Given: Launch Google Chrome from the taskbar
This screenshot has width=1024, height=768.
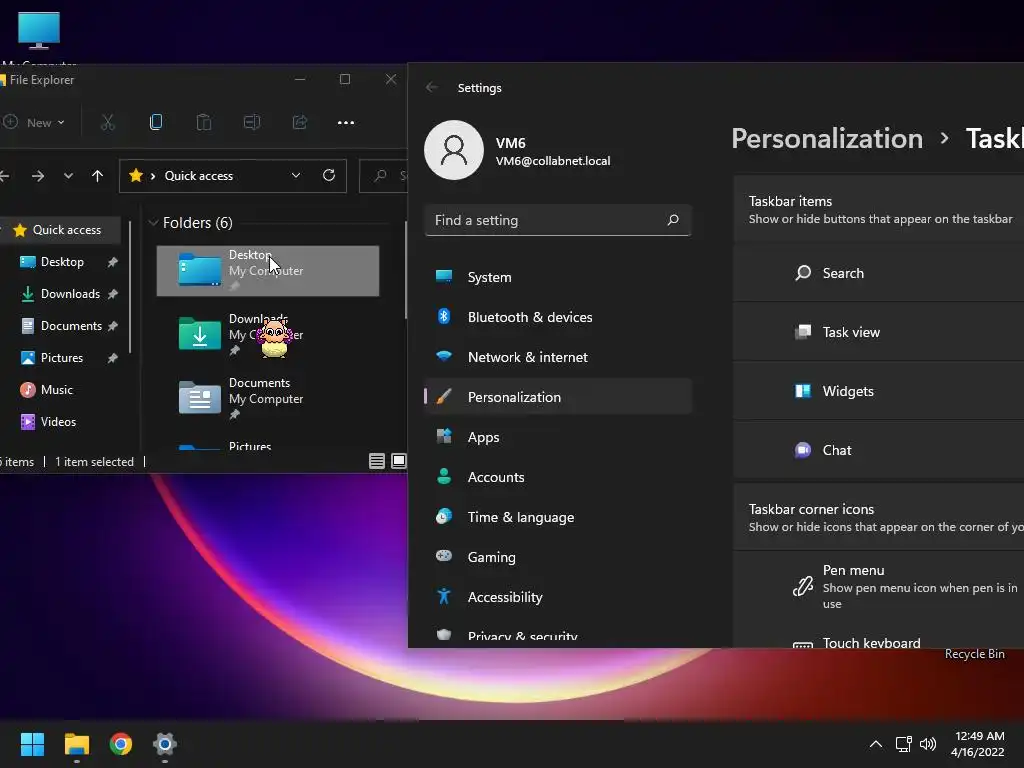Looking at the screenshot, I should point(121,744).
